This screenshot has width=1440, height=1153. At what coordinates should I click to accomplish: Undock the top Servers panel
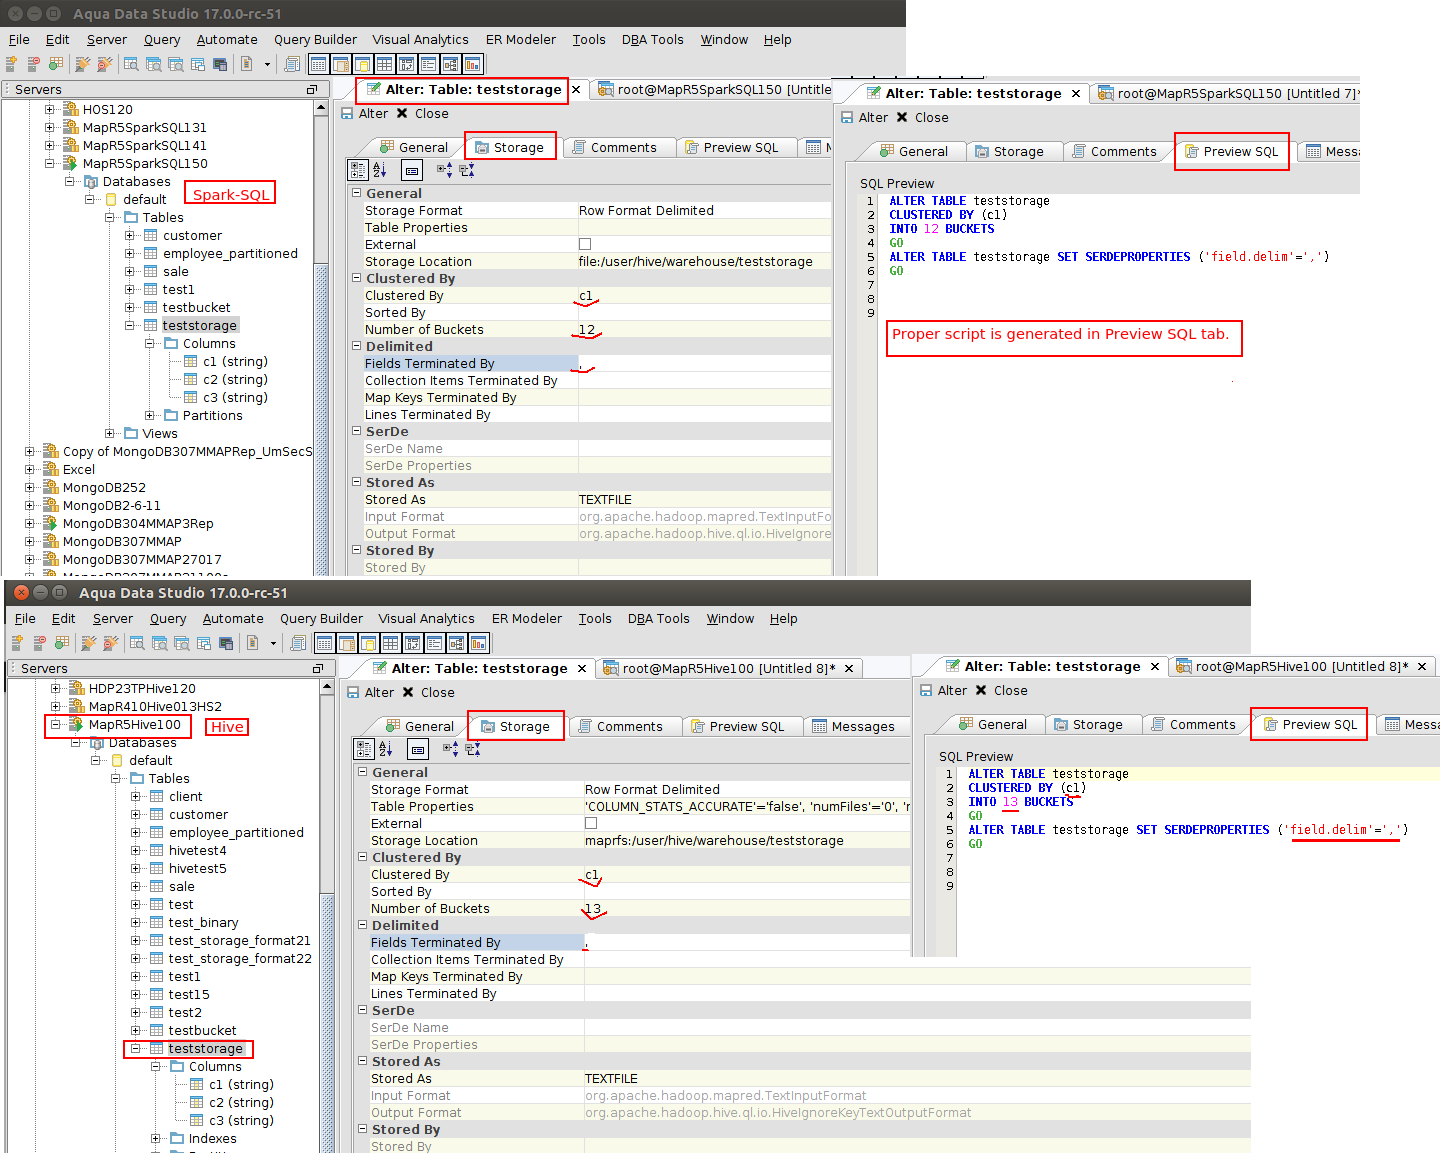pyautogui.click(x=311, y=90)
